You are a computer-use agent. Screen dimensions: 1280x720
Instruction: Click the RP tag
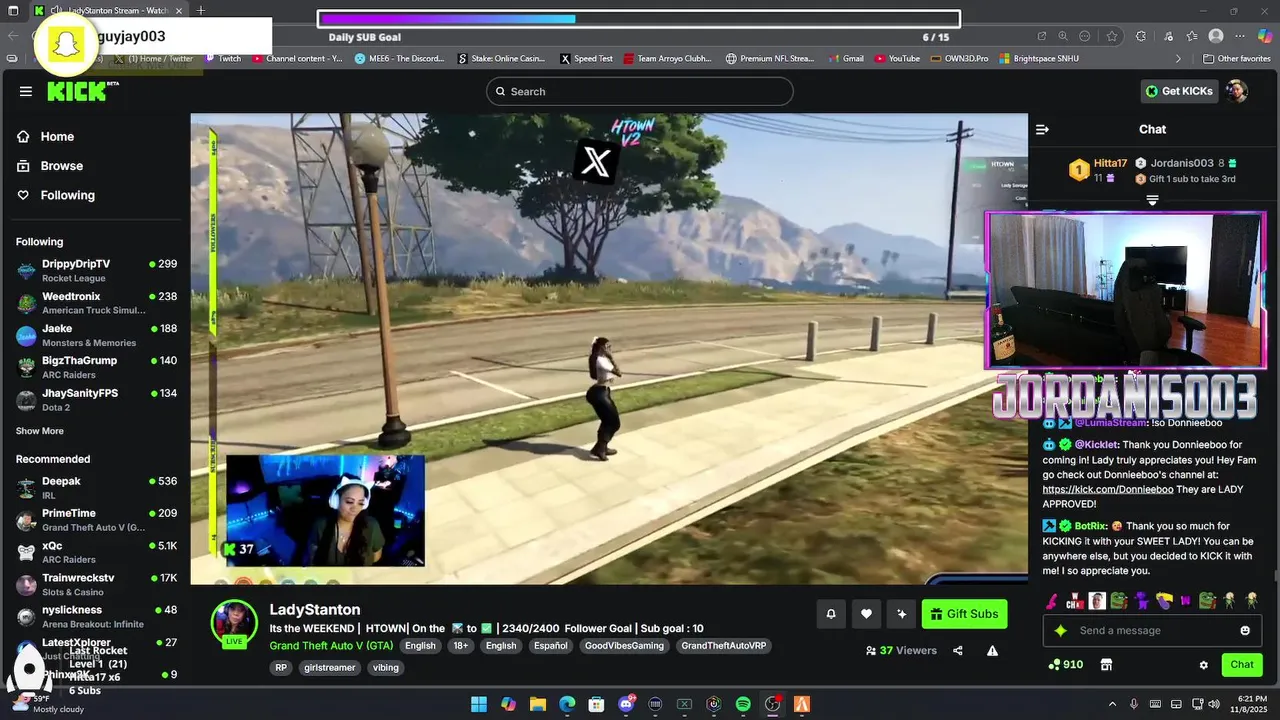point(281,667)
